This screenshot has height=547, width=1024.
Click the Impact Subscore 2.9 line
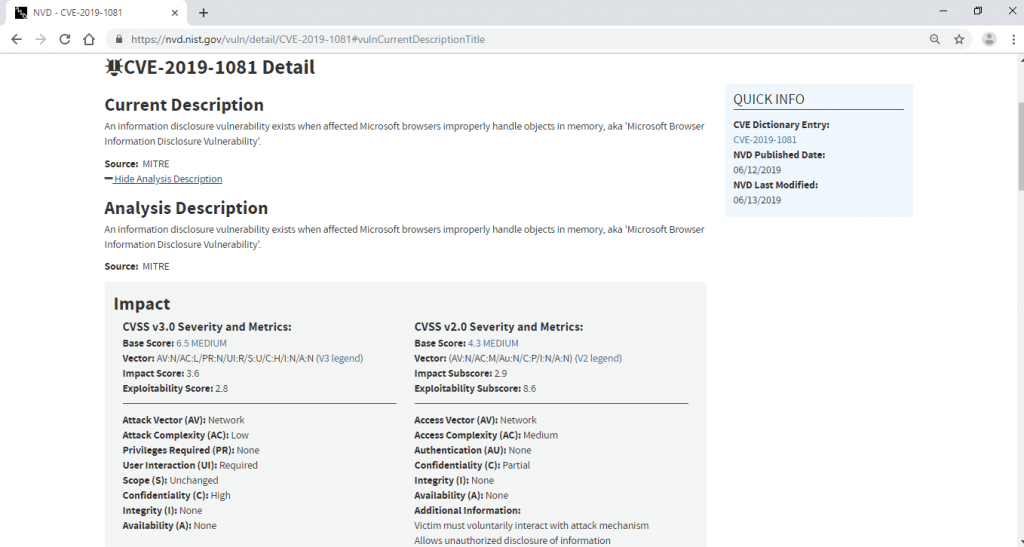[x=460, y=373]
